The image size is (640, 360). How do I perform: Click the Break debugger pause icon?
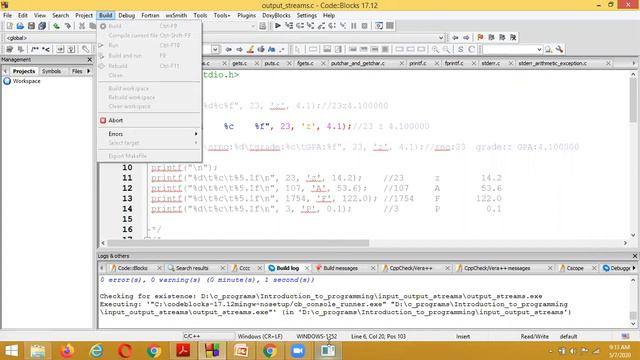point(354,26)
